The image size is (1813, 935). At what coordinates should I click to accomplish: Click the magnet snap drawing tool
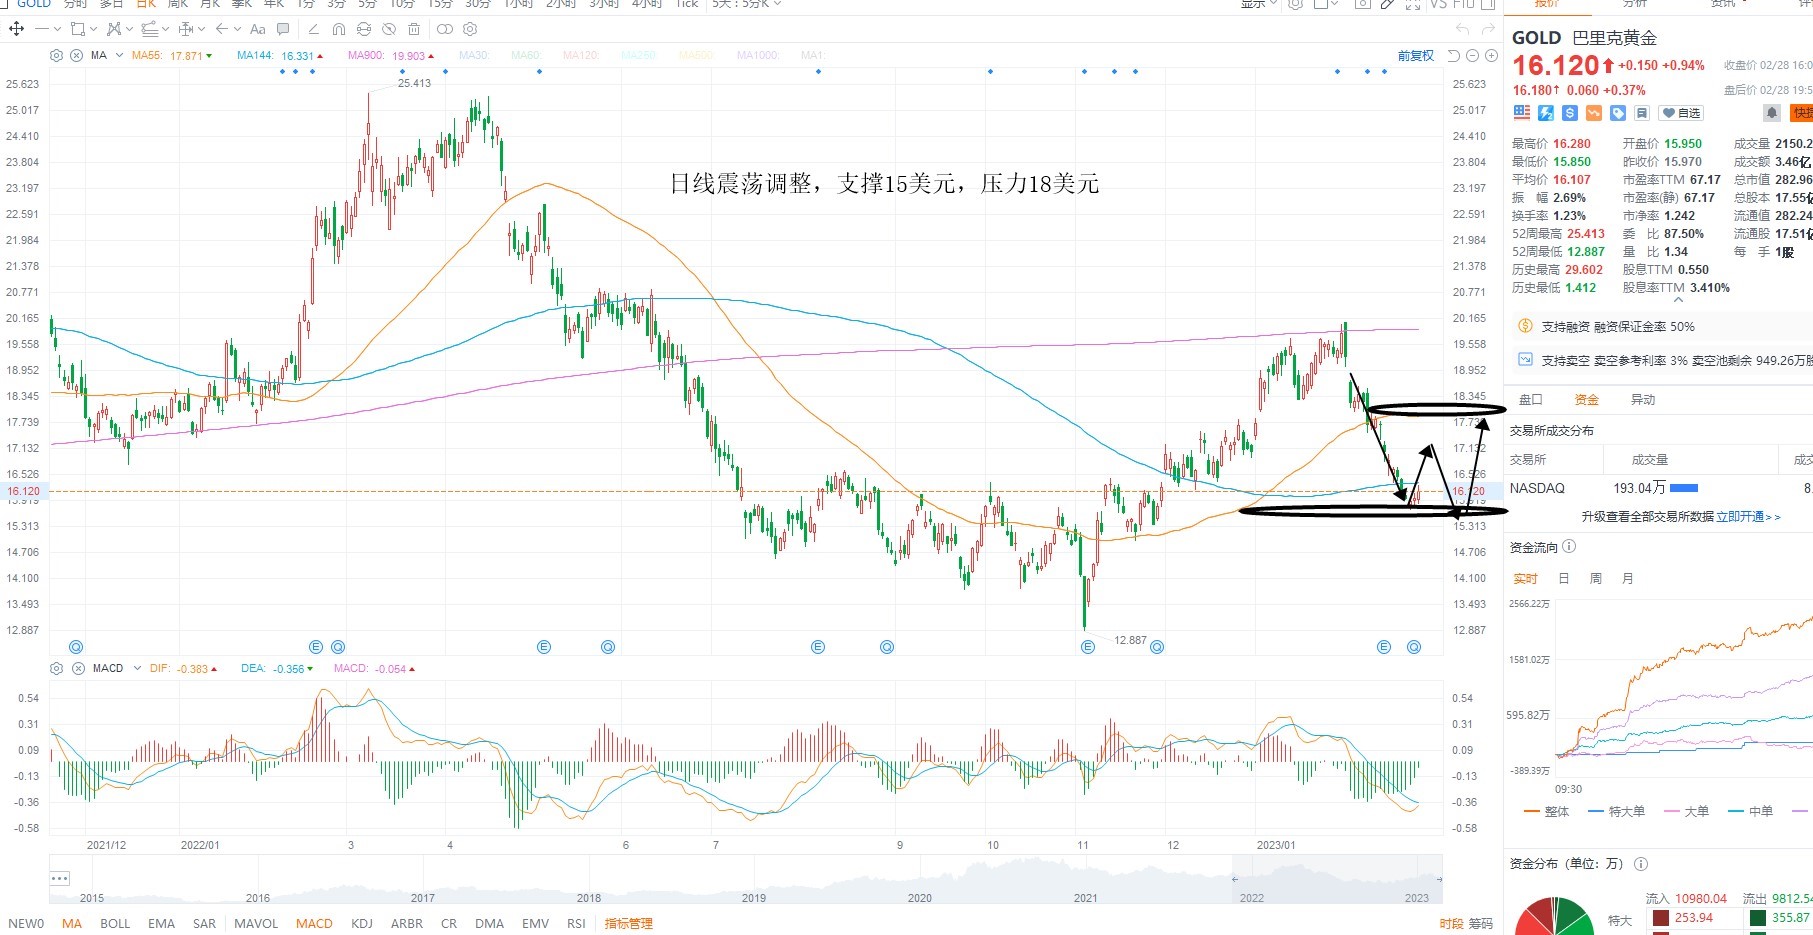pos(339,29)
